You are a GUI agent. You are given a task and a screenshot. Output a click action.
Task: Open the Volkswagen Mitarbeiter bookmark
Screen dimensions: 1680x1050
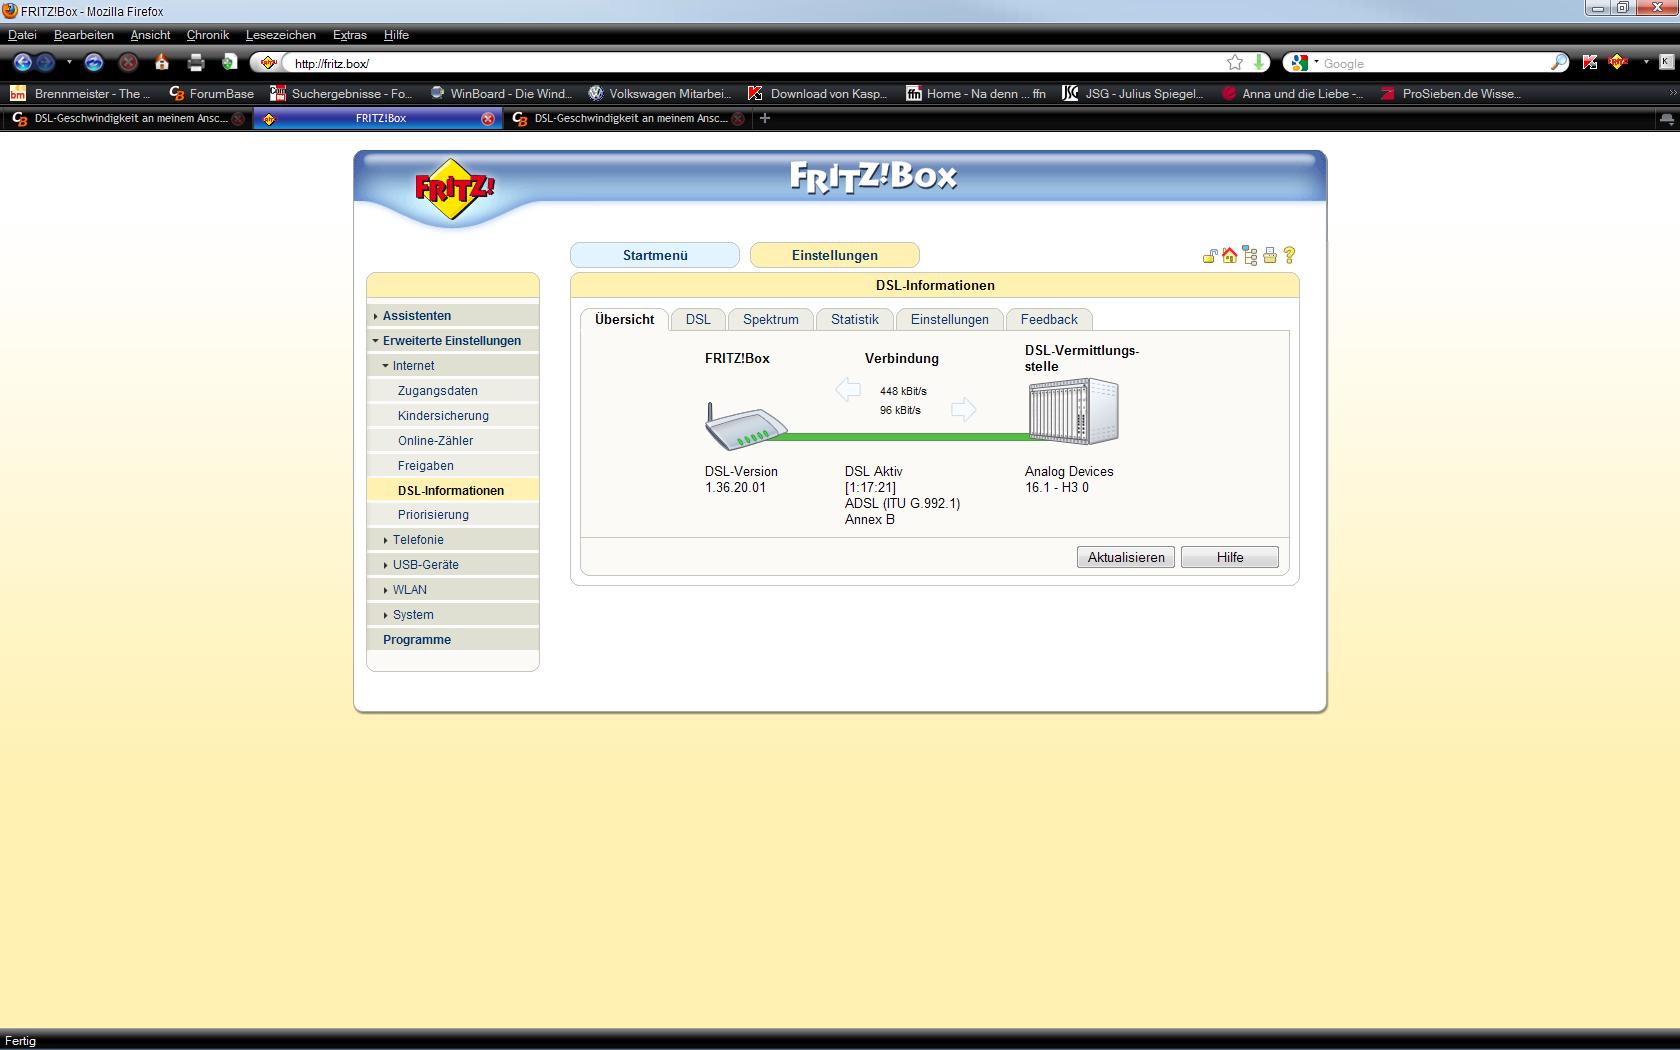659,94
